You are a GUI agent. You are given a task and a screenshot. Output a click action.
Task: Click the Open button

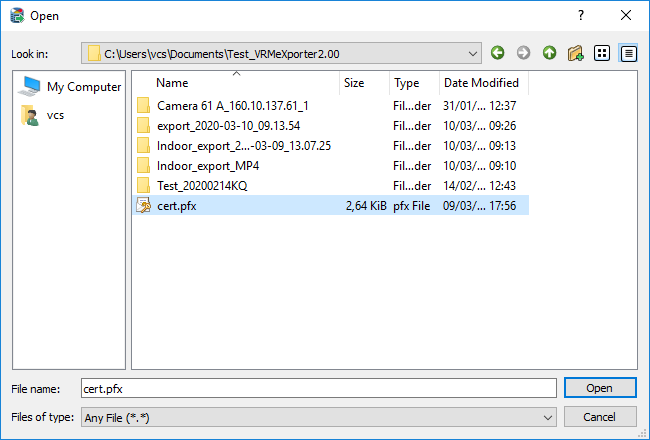pos(600,388)
